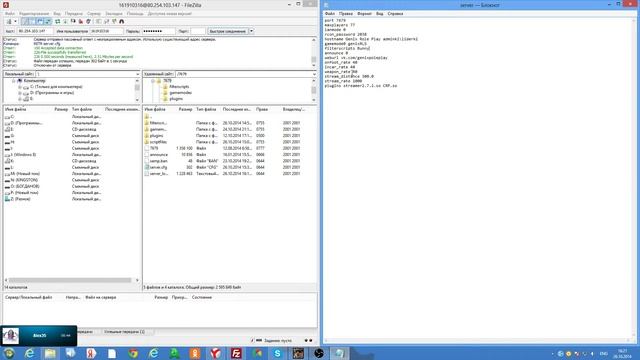Image resolution: width=640 pixels, height=360 pixels.
Task: Toggle the synchronized browsing icon
Action: click(x=114, y=21)
